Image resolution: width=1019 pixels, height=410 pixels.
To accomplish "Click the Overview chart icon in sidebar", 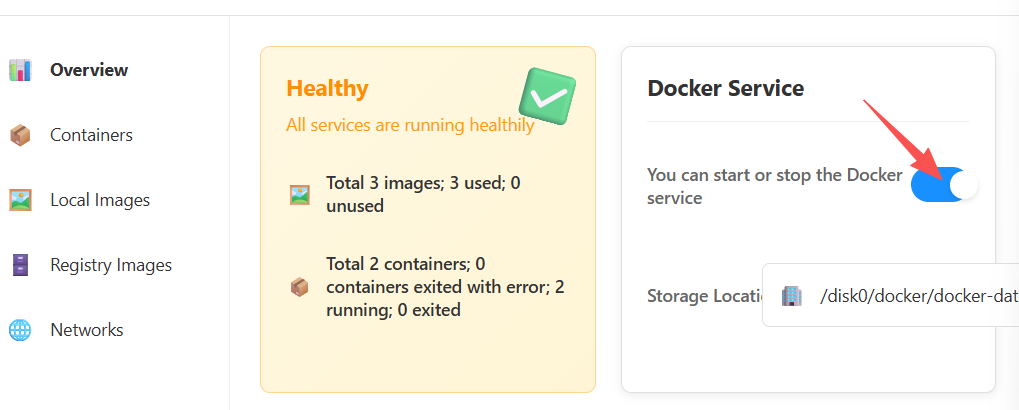I will click(x=20, y=70).
